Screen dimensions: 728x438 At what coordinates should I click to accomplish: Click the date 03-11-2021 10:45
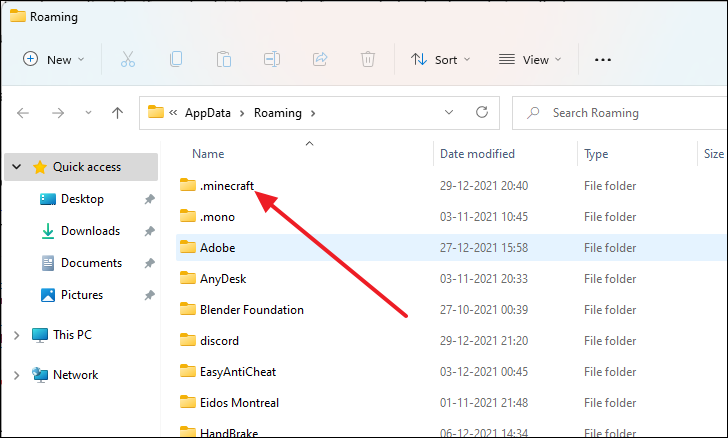point(484,217)
